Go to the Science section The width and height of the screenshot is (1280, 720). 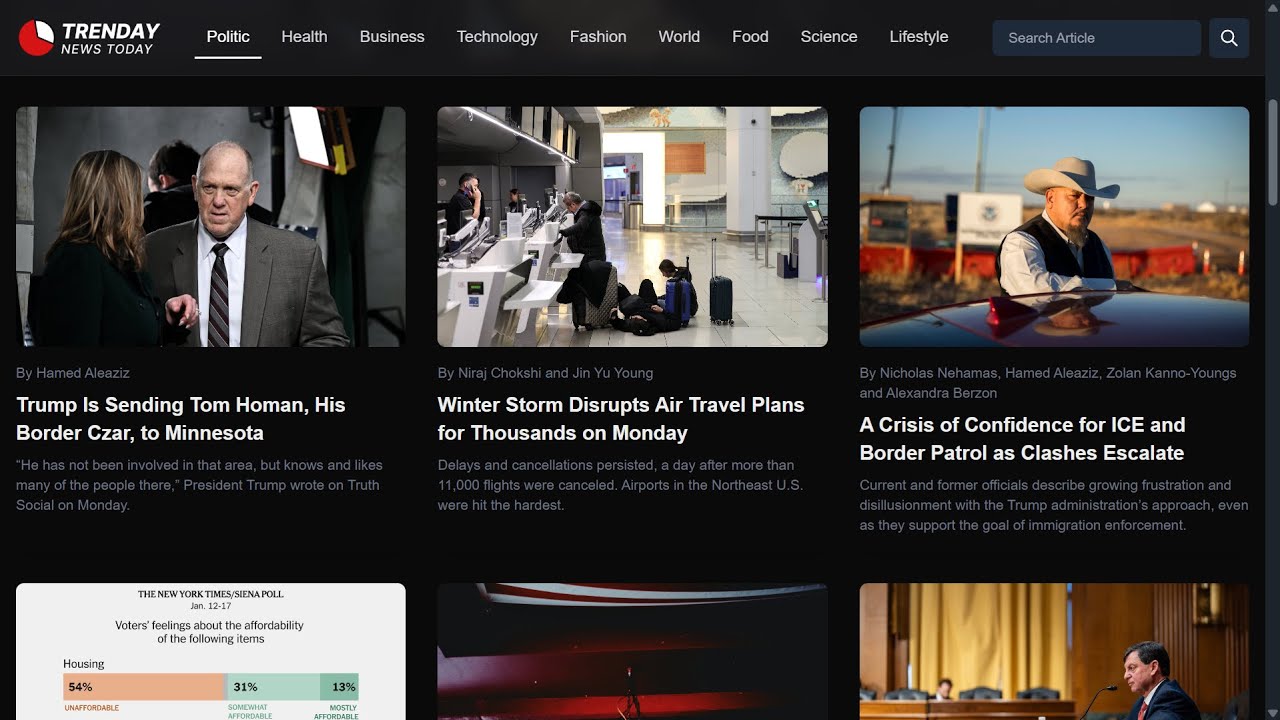click(829, 37)
